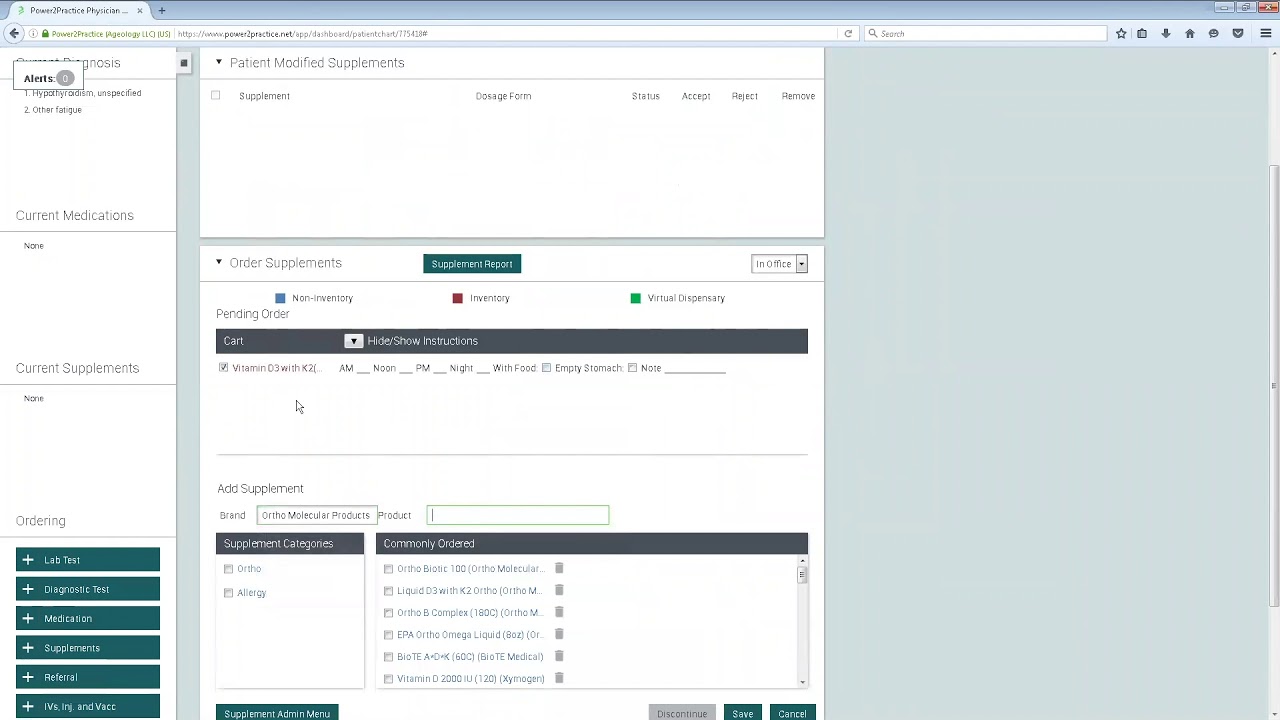Check Vitamin D 2000 IU (120) checkbox
The width and height of the screenshot is (1280, 720).
388,679
